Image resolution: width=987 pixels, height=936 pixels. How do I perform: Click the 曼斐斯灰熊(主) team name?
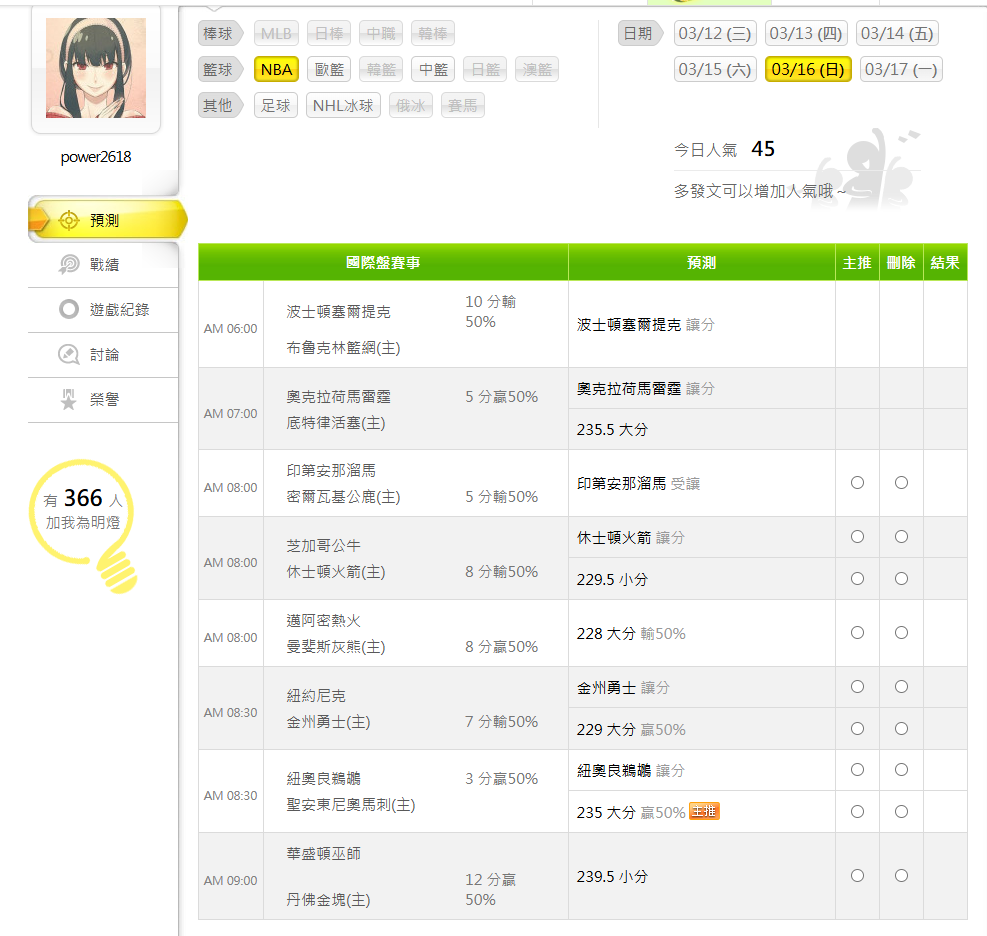336,646
